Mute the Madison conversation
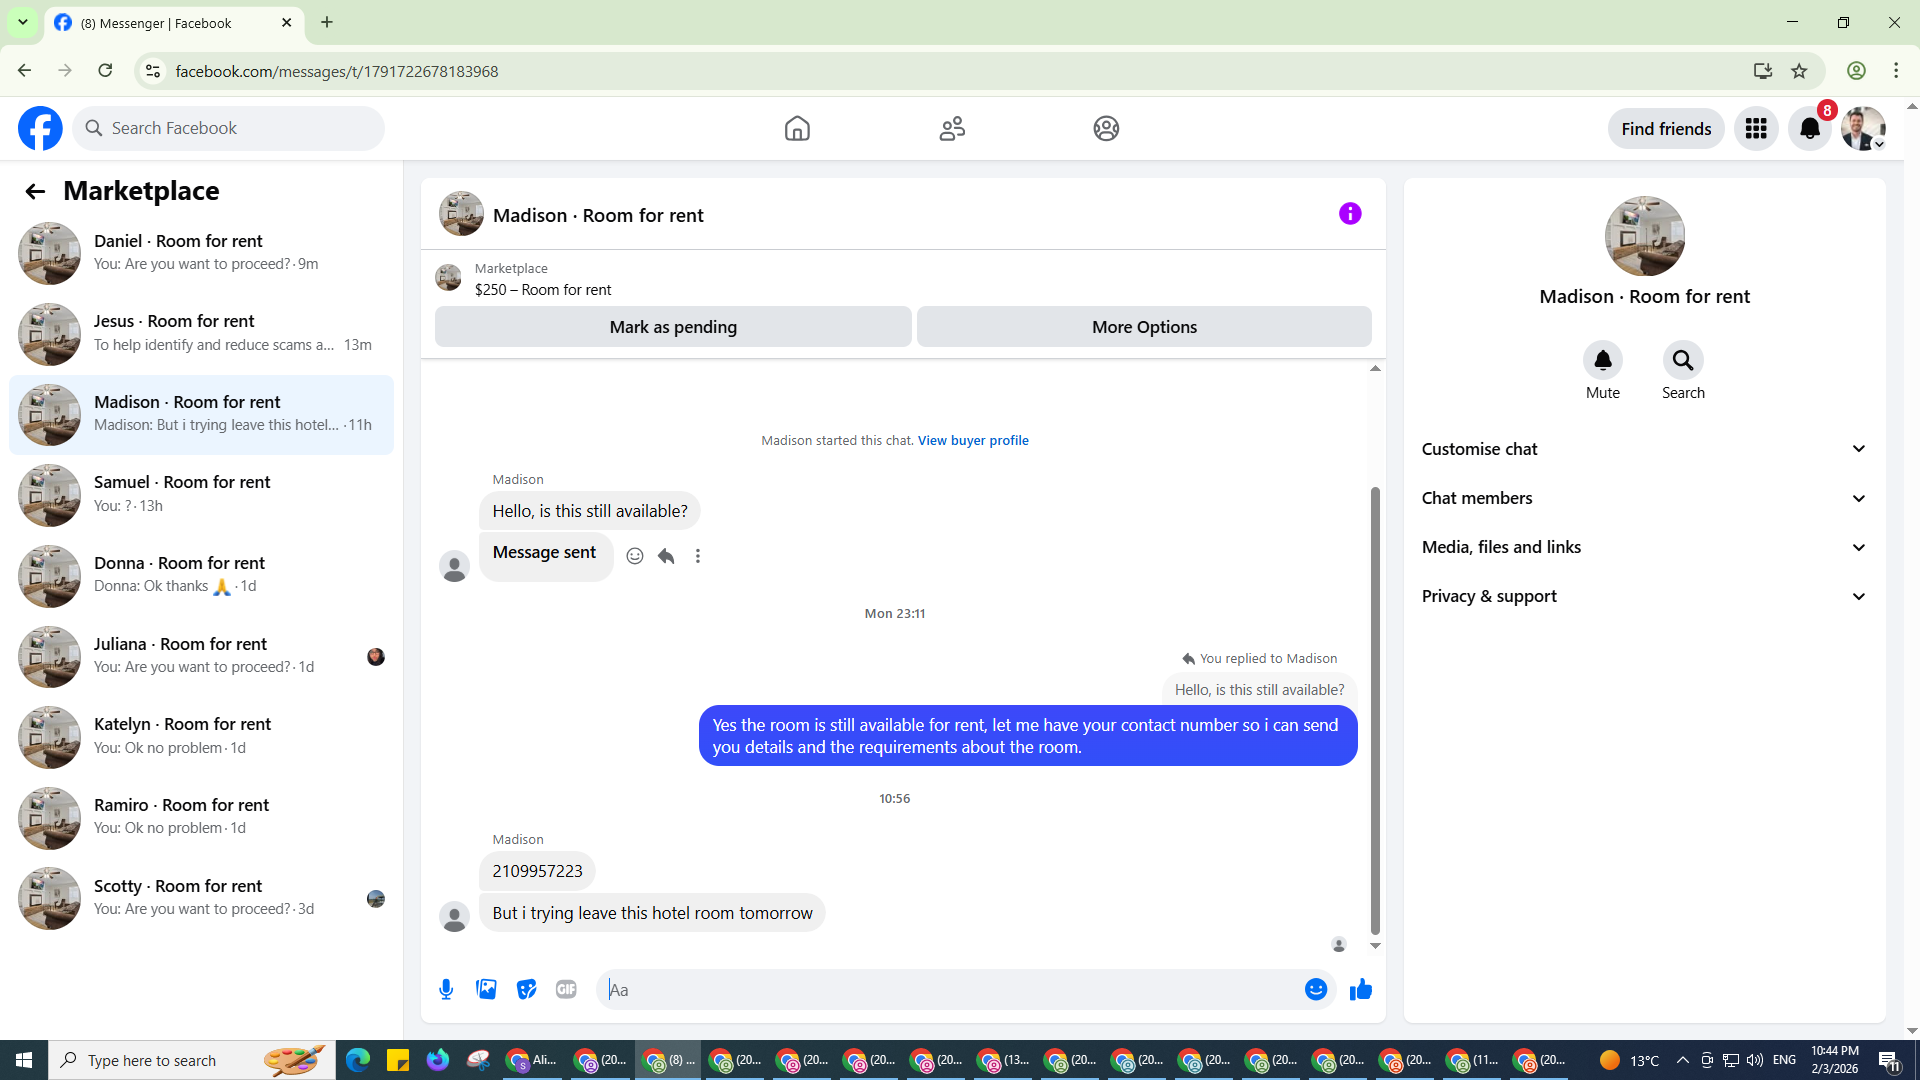This screenshot has width=1920, height=1080. coord(1602,360)
